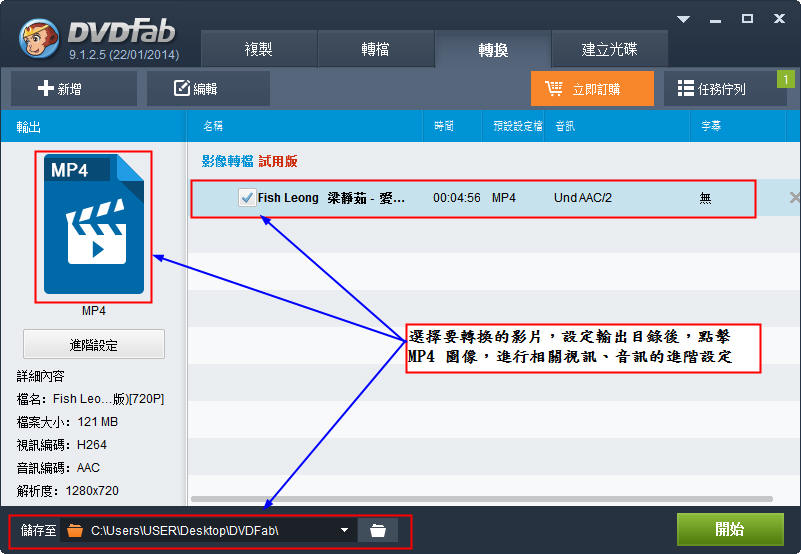Switch to the 建立光碟 tab
The width and height of the screenshot is (801, 554).
click(610, 49)
